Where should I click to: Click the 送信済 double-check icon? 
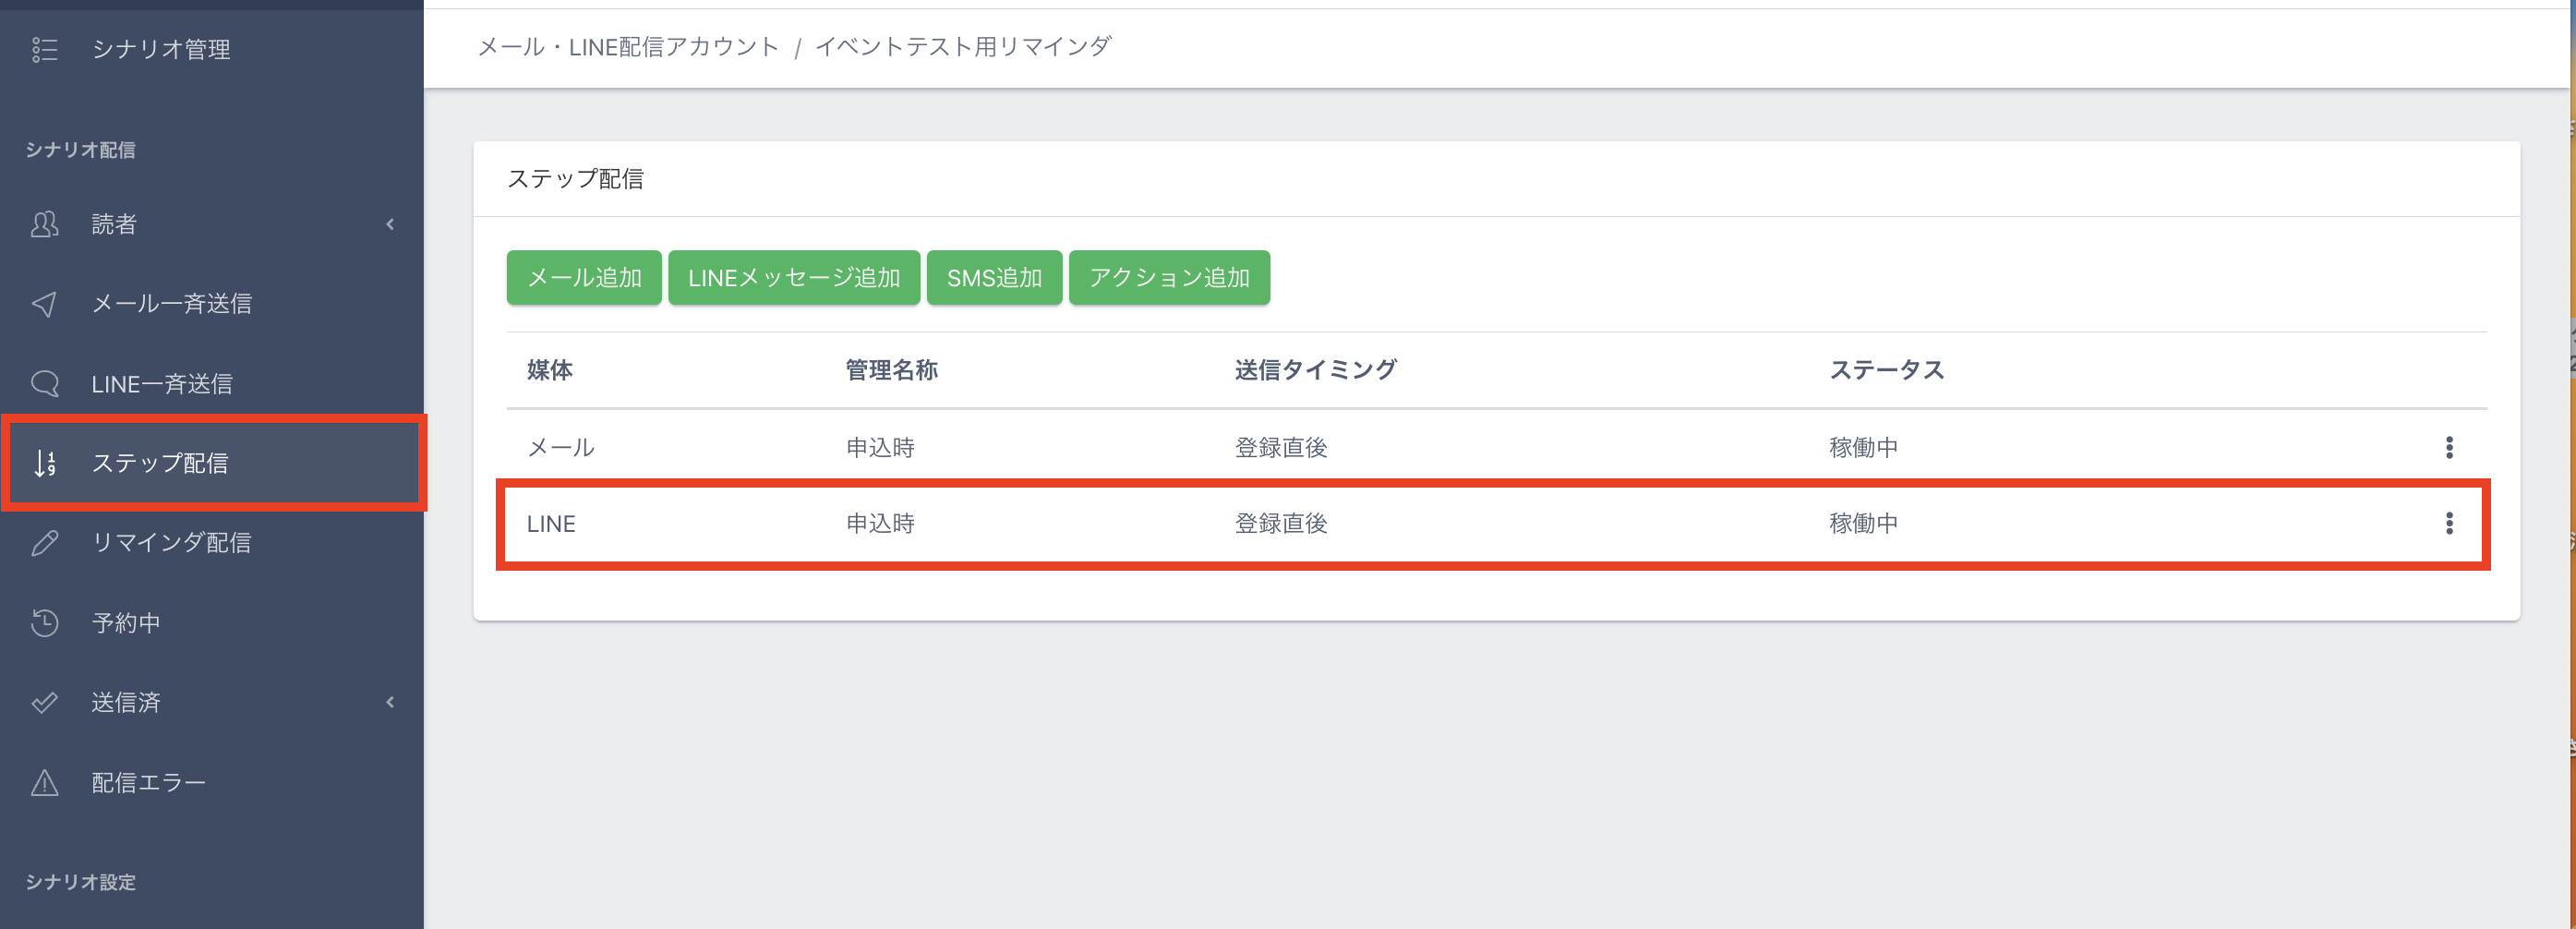[x=45, y=702]
